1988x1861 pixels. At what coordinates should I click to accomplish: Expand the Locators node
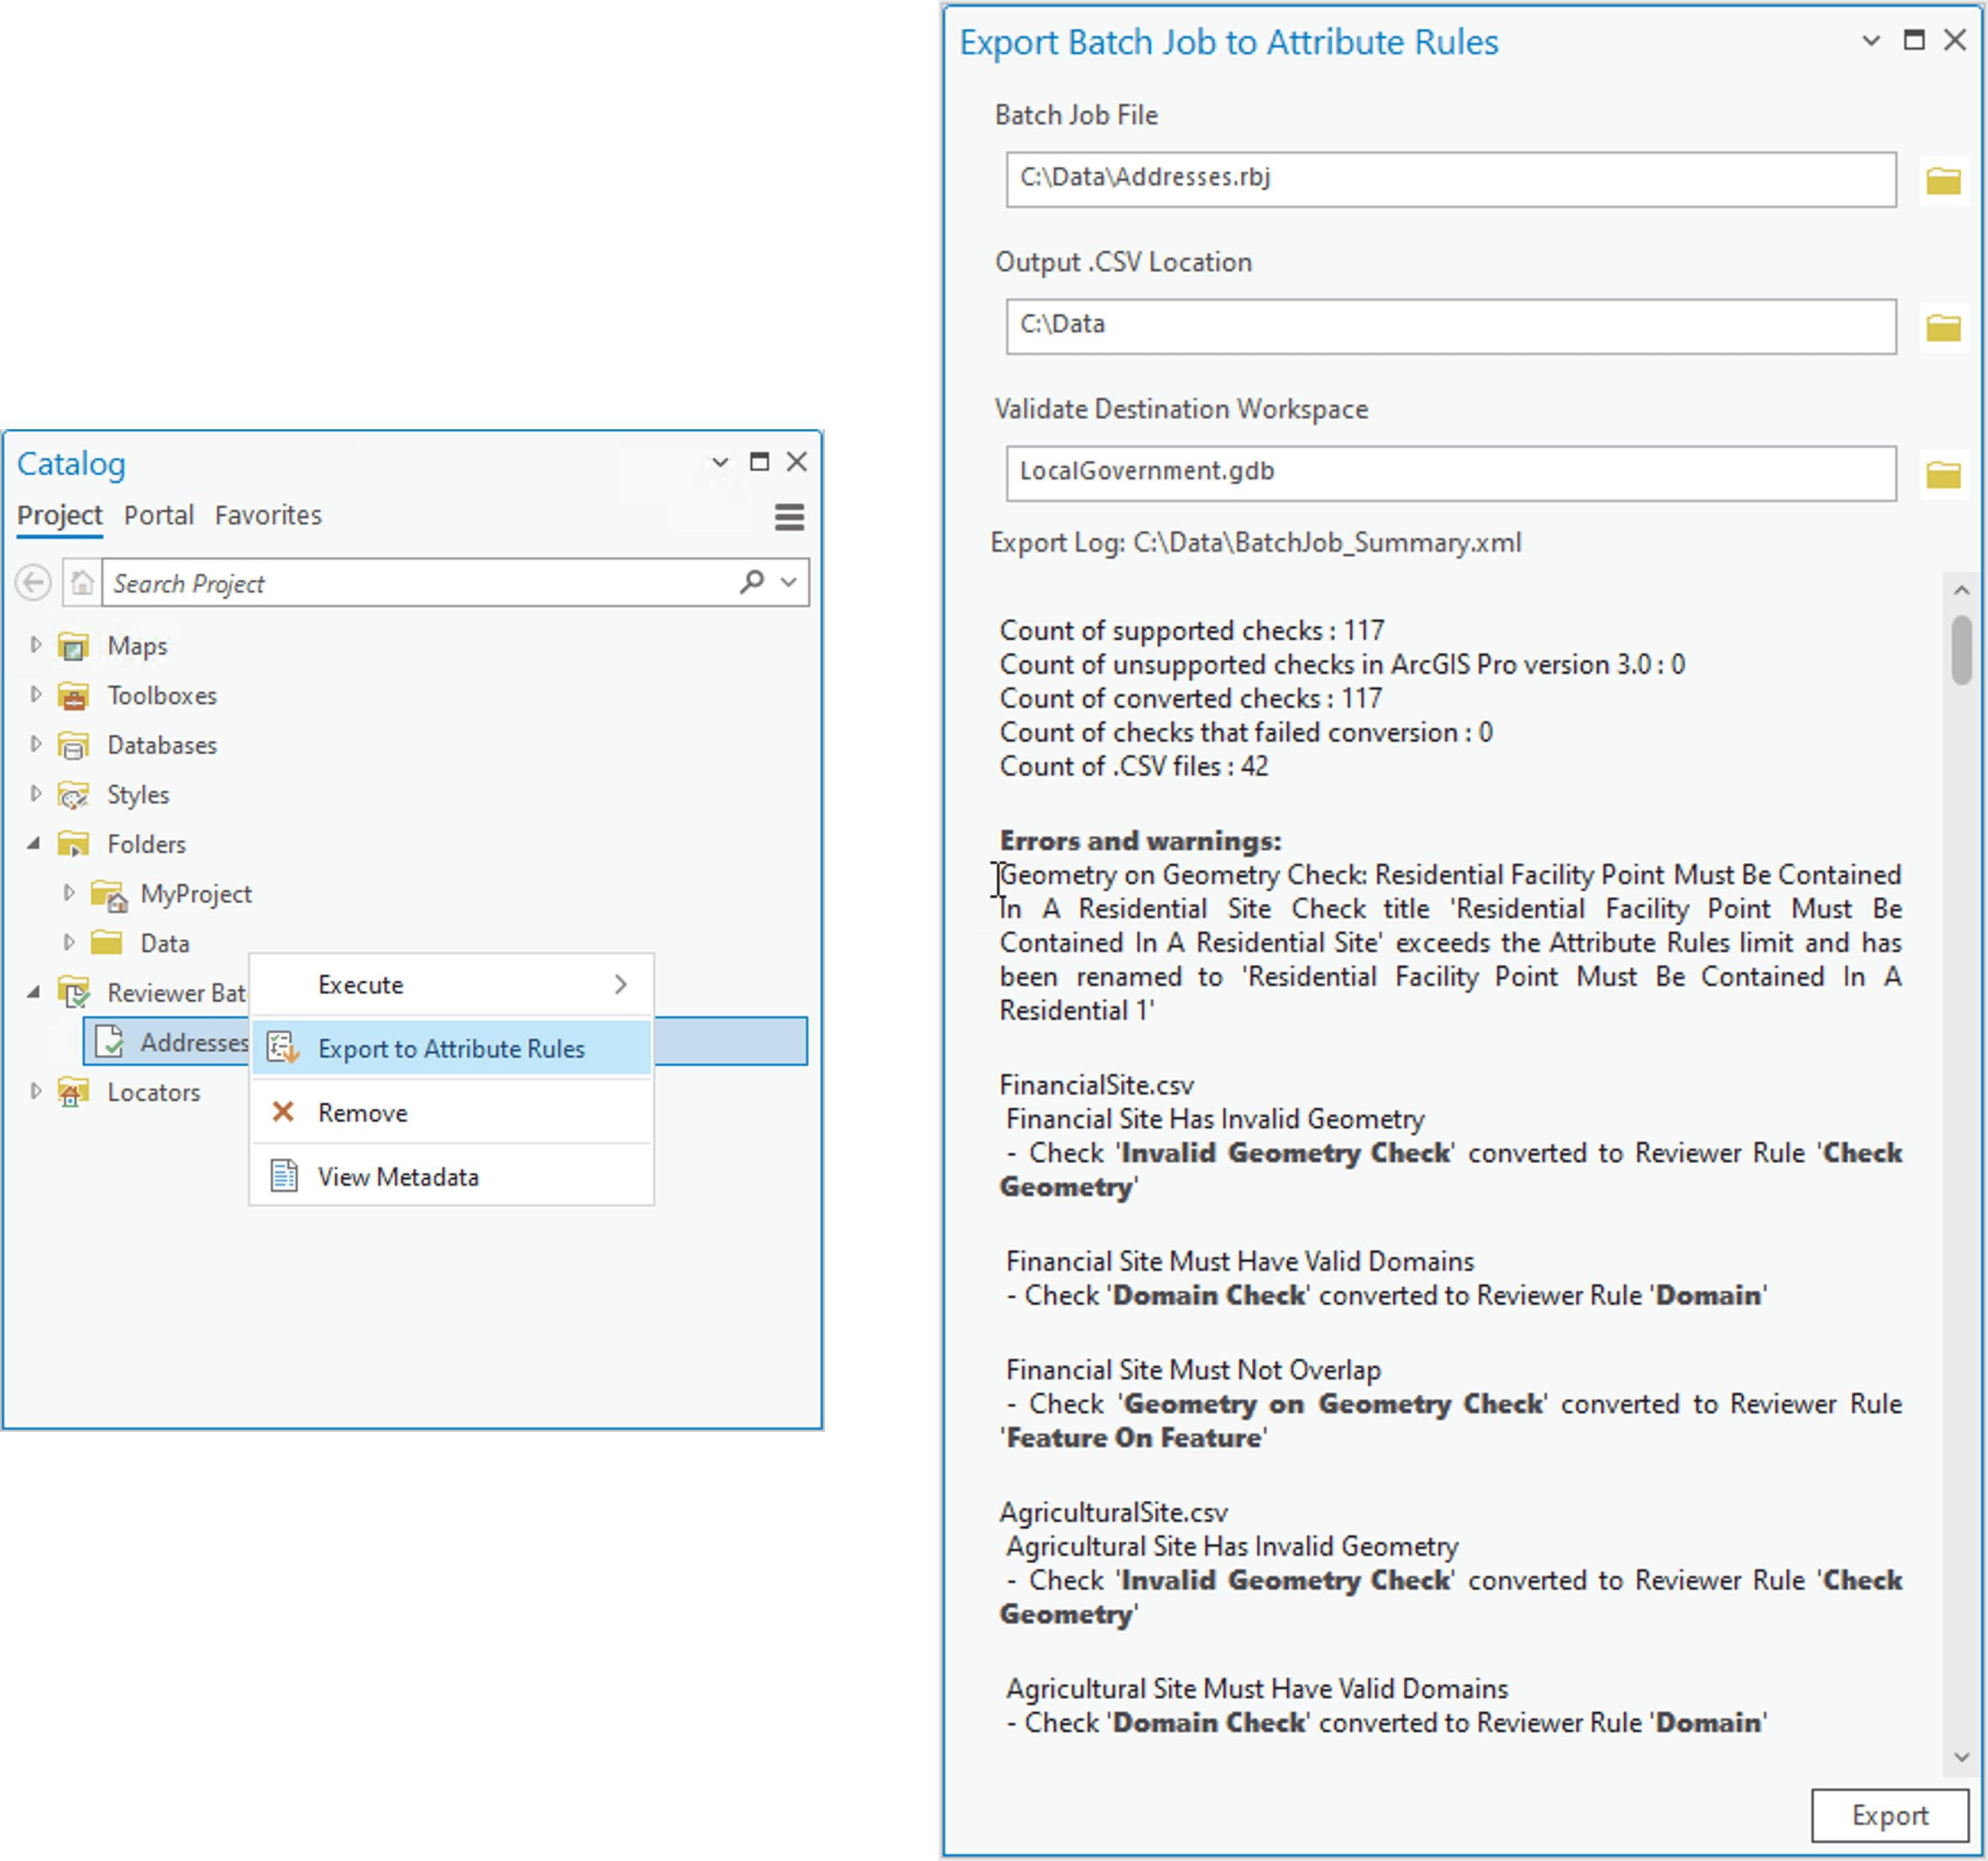(x=36, y=1091)
